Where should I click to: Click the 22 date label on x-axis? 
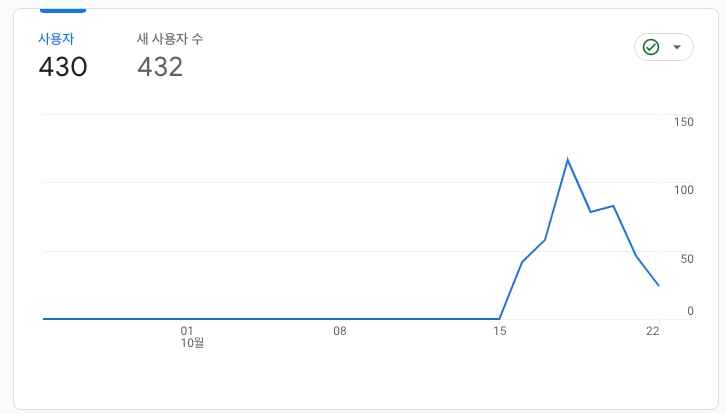(x=653, y=331)
